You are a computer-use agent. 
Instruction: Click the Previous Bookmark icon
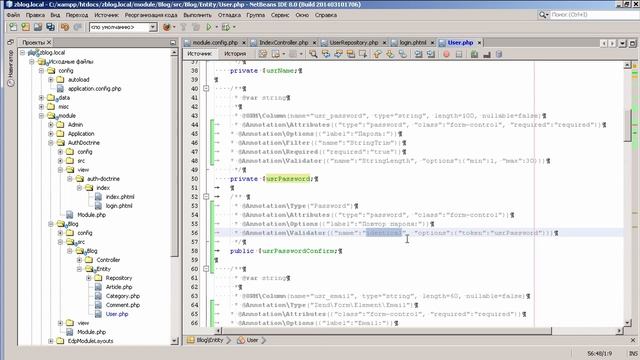[x=377, y=54]
